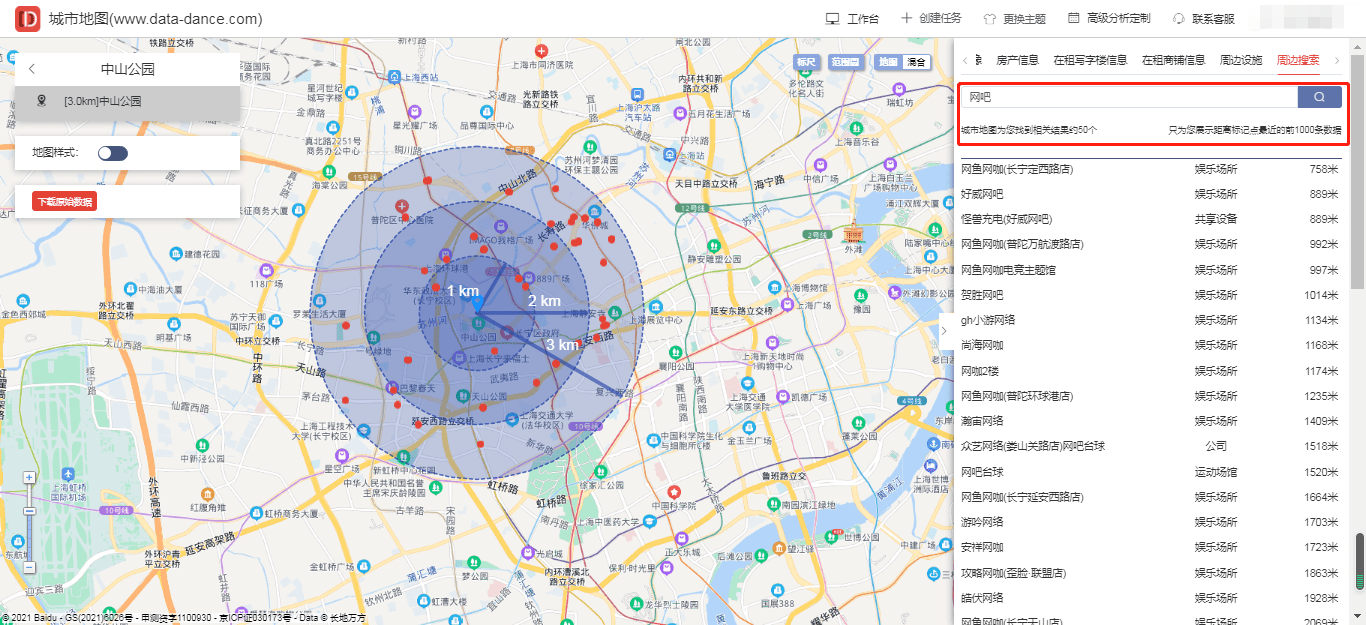
Task: Open the 在租写字楼信息 tab
Action: [x=1090, y=61]
